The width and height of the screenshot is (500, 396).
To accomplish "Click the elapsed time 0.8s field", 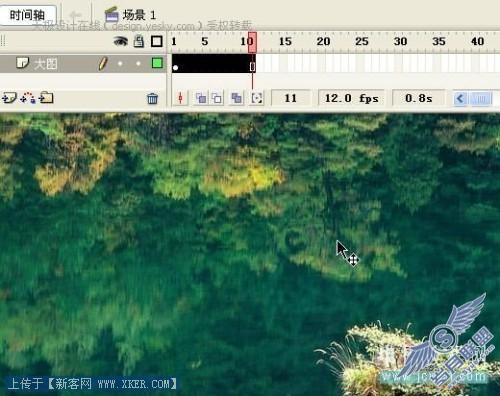I will (x=419, y=98).
